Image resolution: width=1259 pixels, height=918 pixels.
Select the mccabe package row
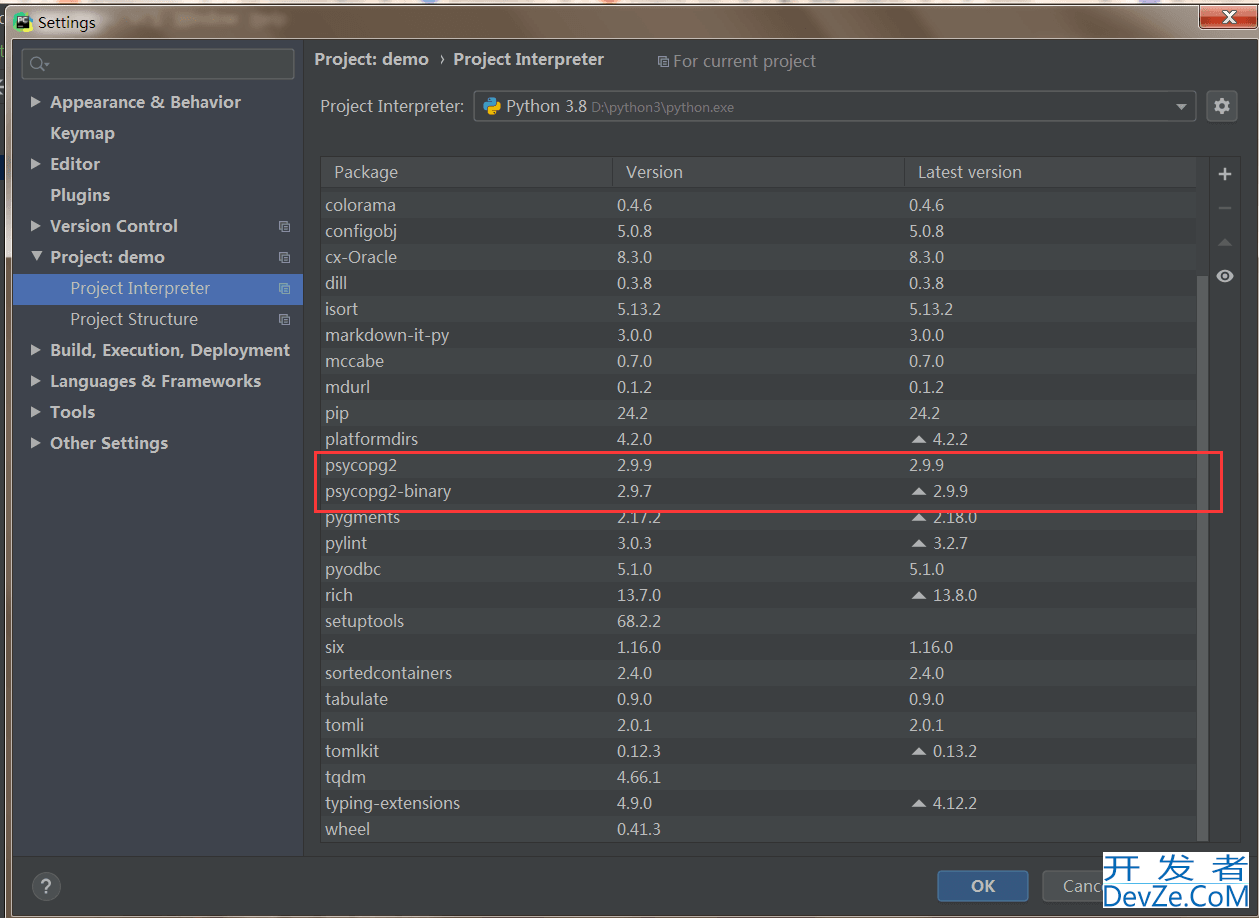click(x=758, y=361)
